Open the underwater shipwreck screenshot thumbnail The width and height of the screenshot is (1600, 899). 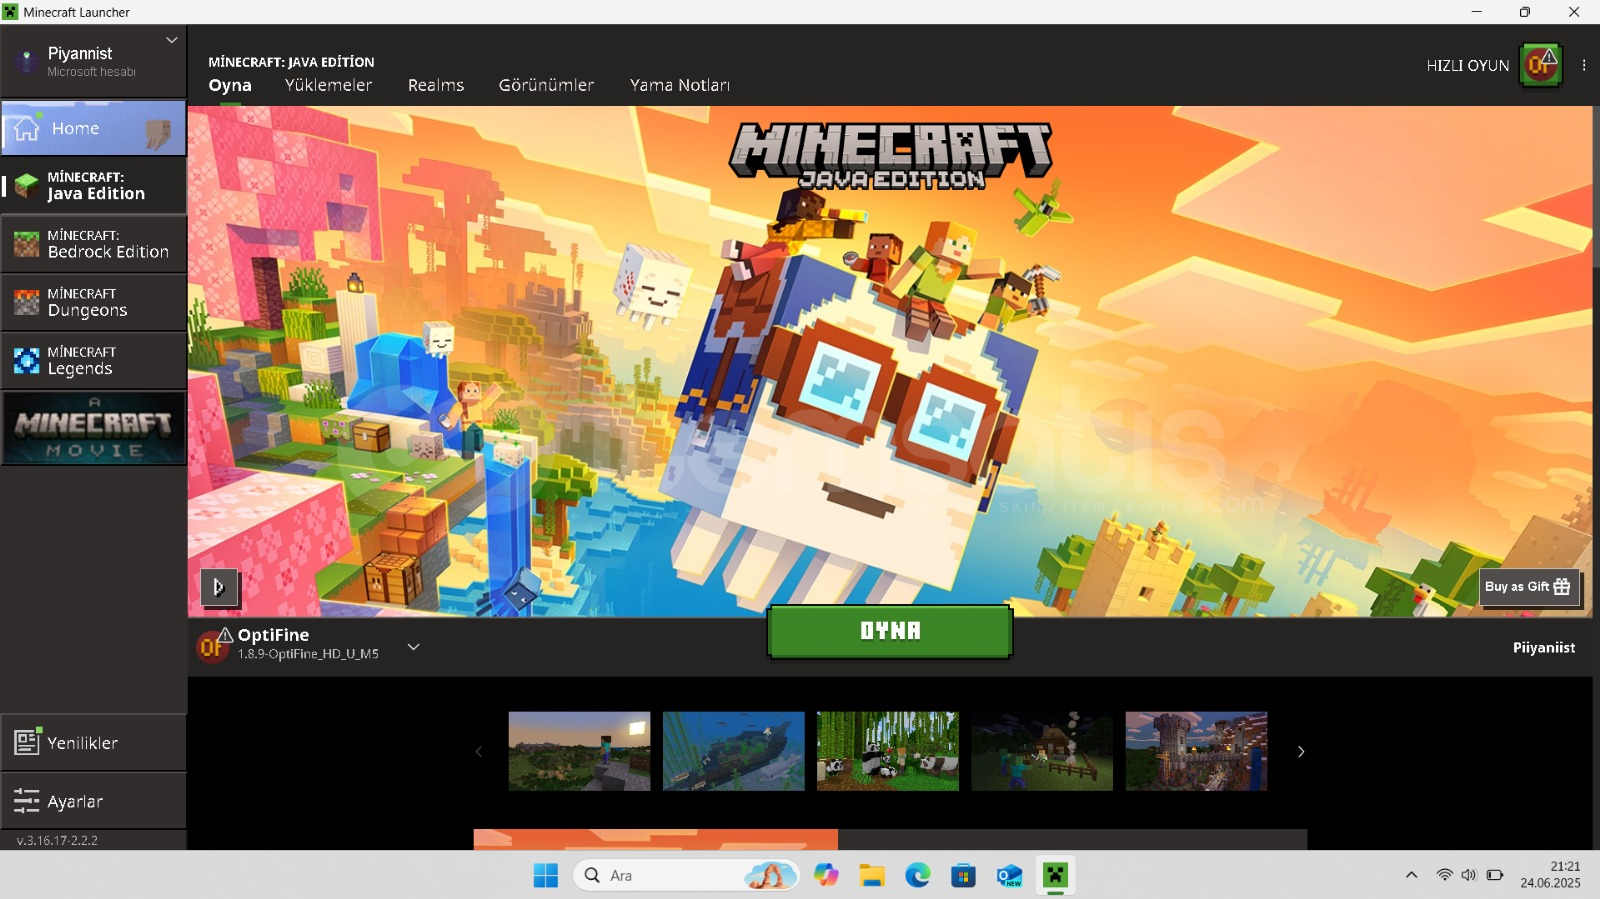[733, 751]
